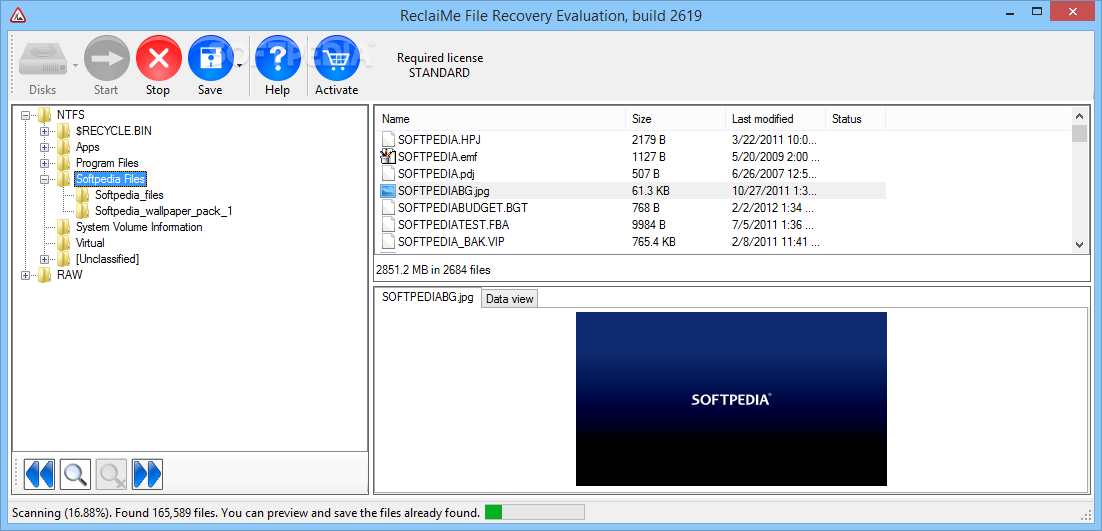Image resolution: width=1102 pixels, height=531 pixels.
Task: Click the next search result arrows icon
Action: [x=147, y=474]
